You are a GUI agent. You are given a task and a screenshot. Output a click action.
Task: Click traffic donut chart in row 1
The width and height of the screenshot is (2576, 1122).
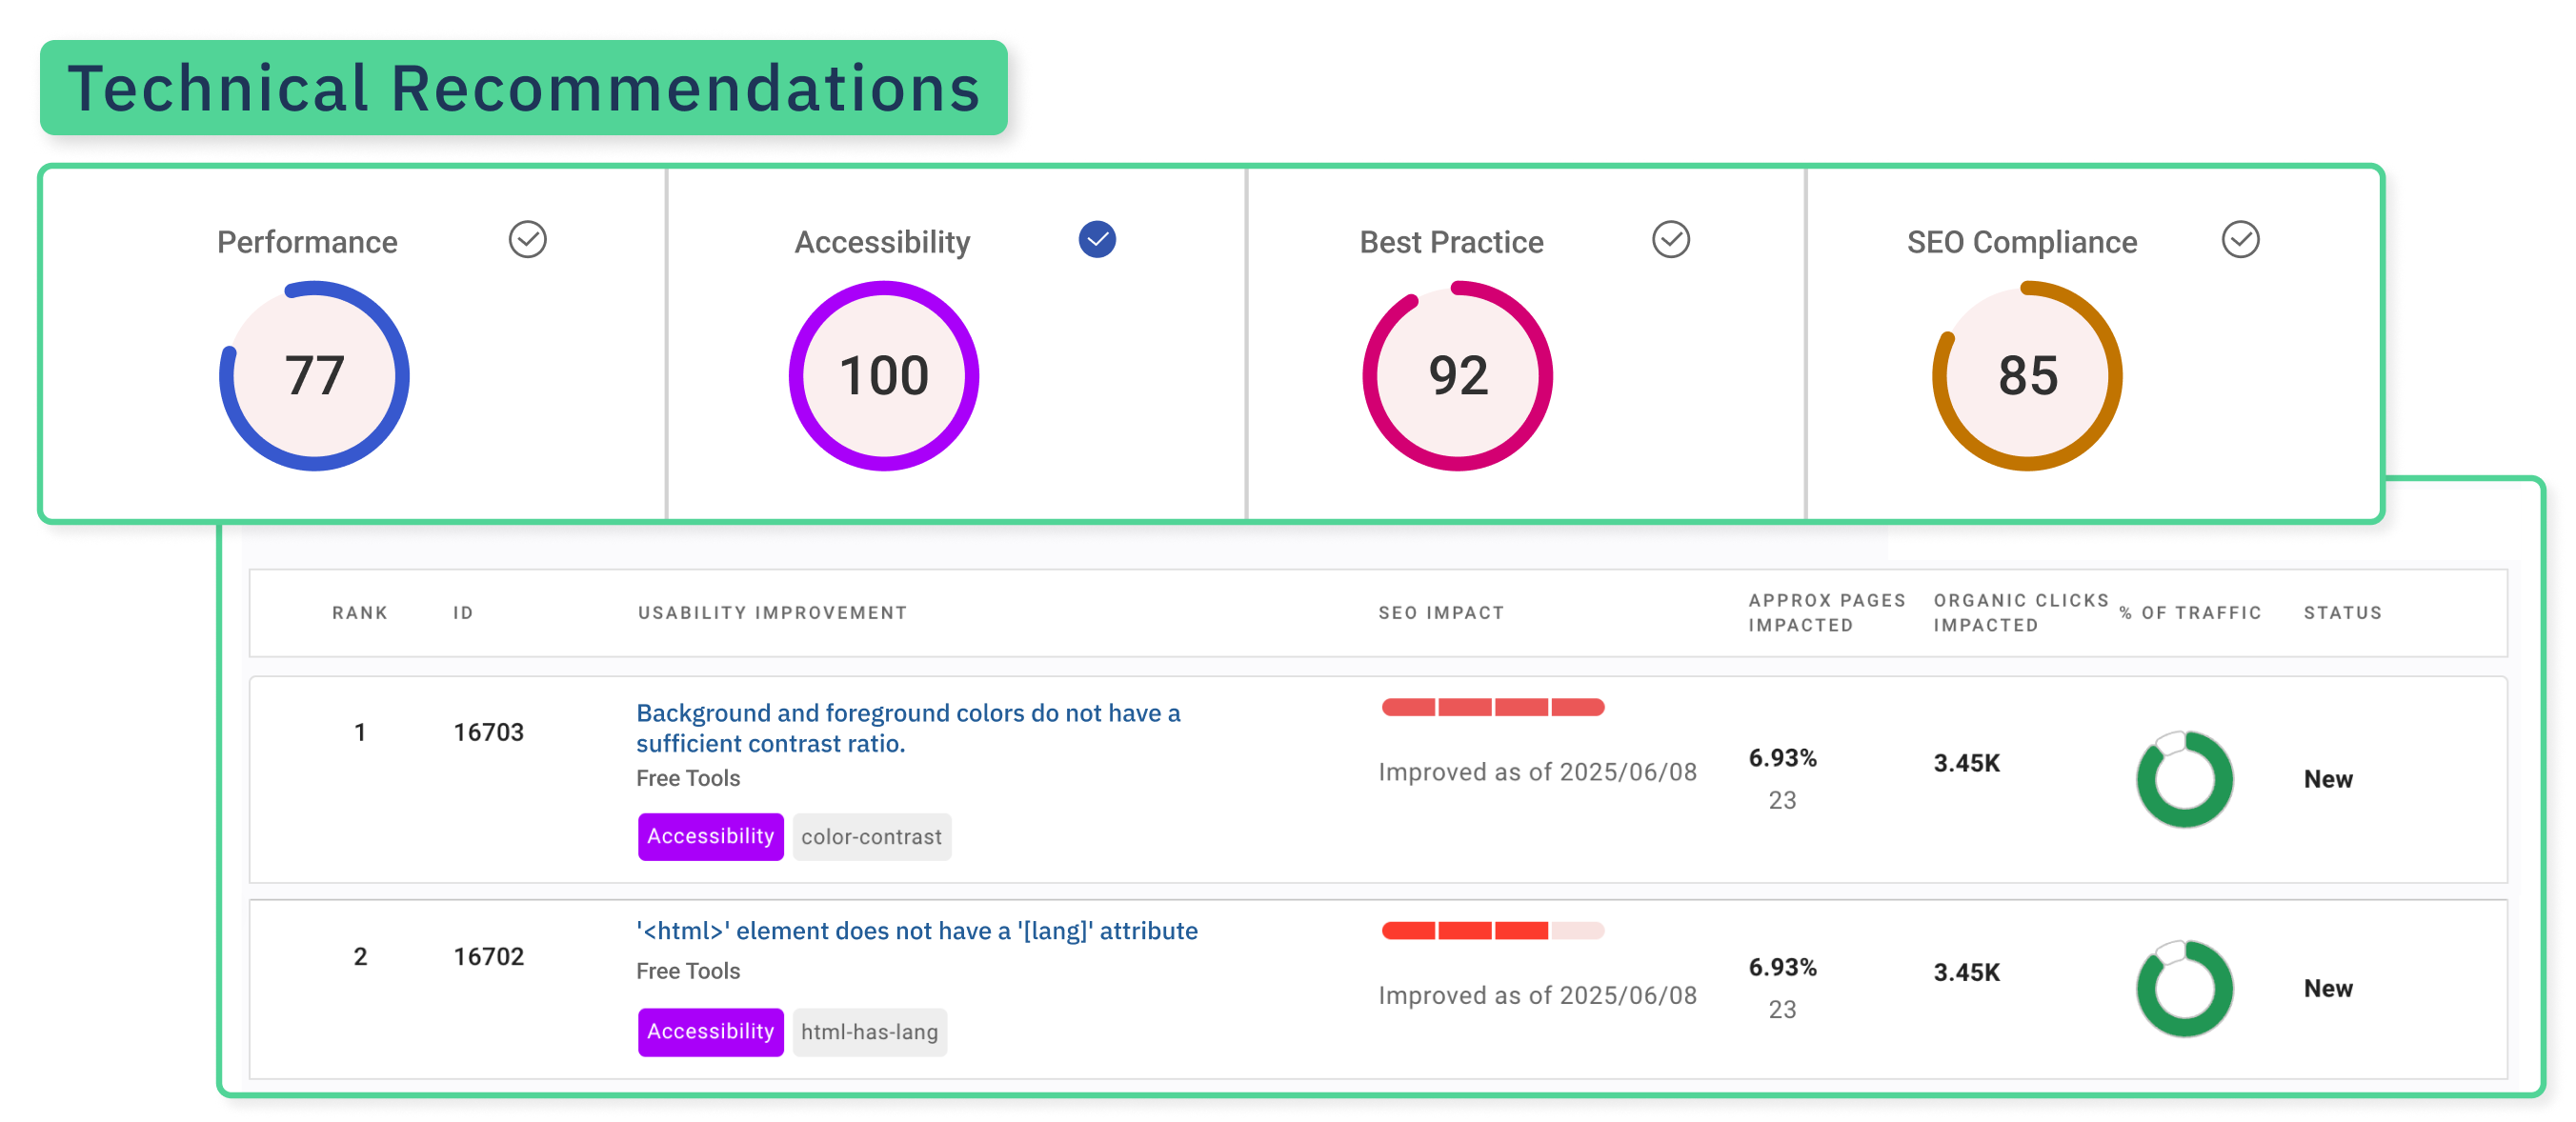coord(2184,779)
